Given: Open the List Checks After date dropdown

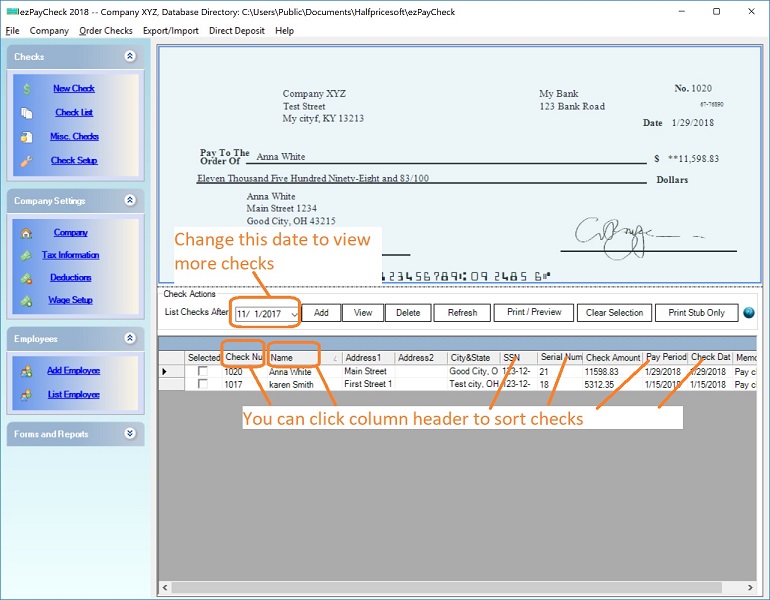Looking at the screenshot, I should coord(294,313).
